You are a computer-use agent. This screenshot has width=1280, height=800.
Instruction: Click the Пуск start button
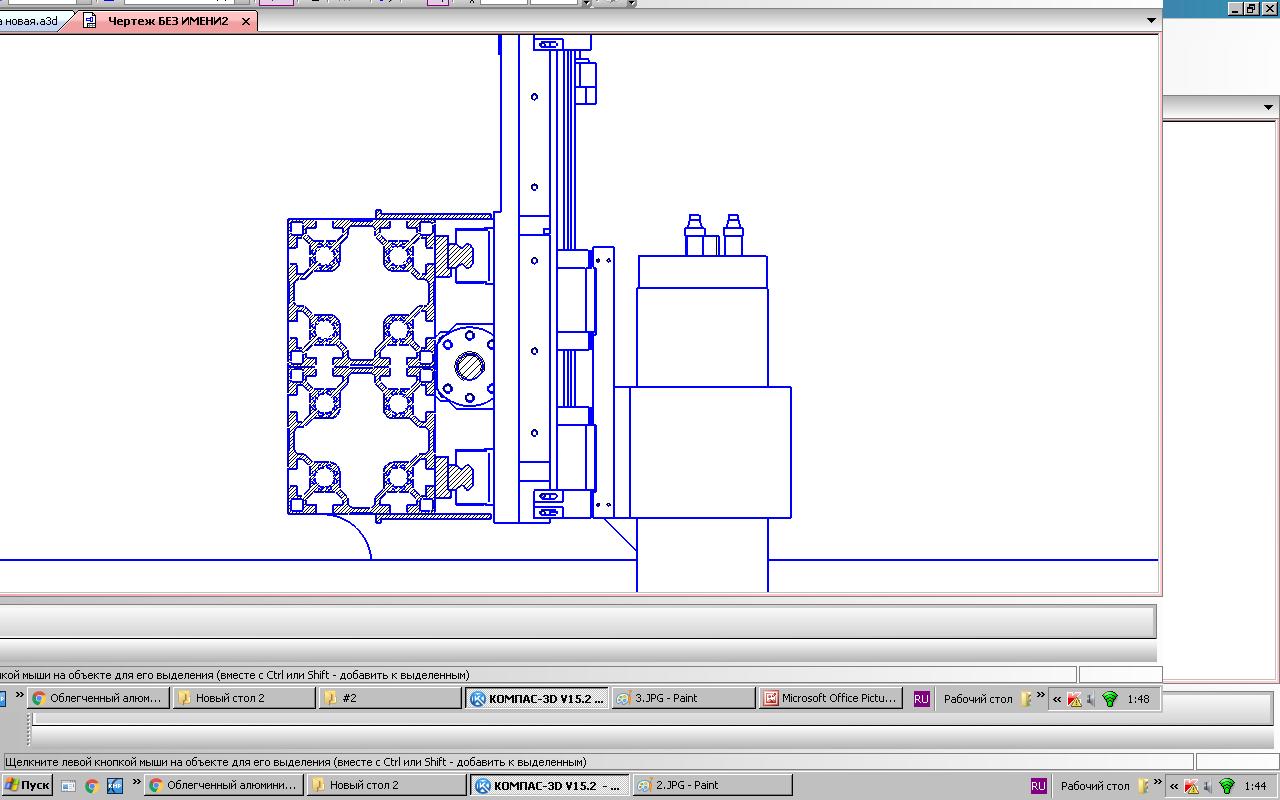click(27, 786)
